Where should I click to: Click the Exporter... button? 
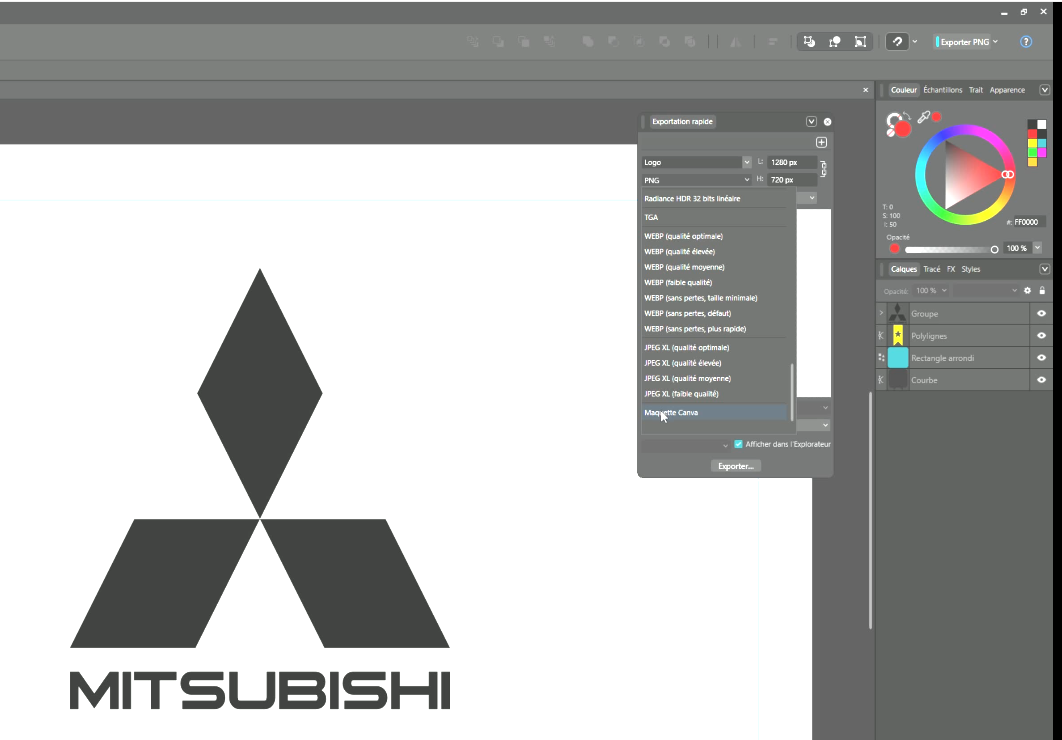735,466
